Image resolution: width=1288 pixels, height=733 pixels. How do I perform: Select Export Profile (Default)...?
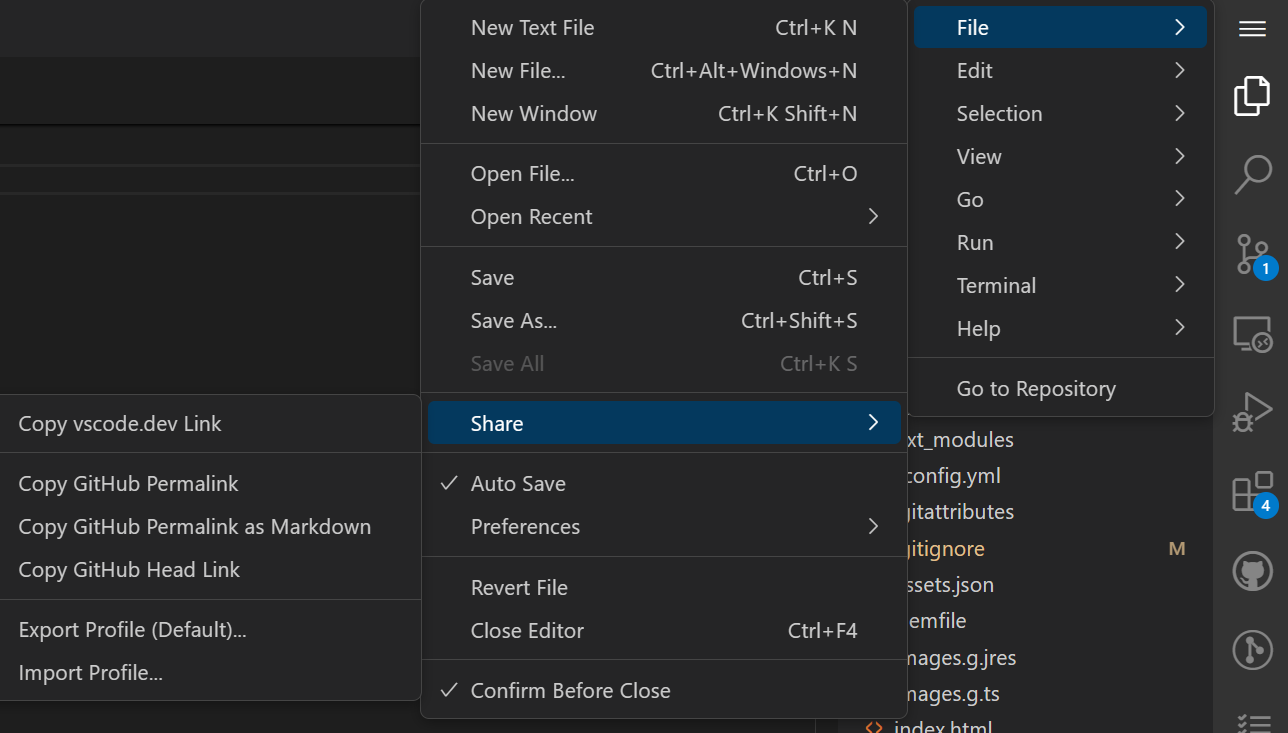(209, 630)
